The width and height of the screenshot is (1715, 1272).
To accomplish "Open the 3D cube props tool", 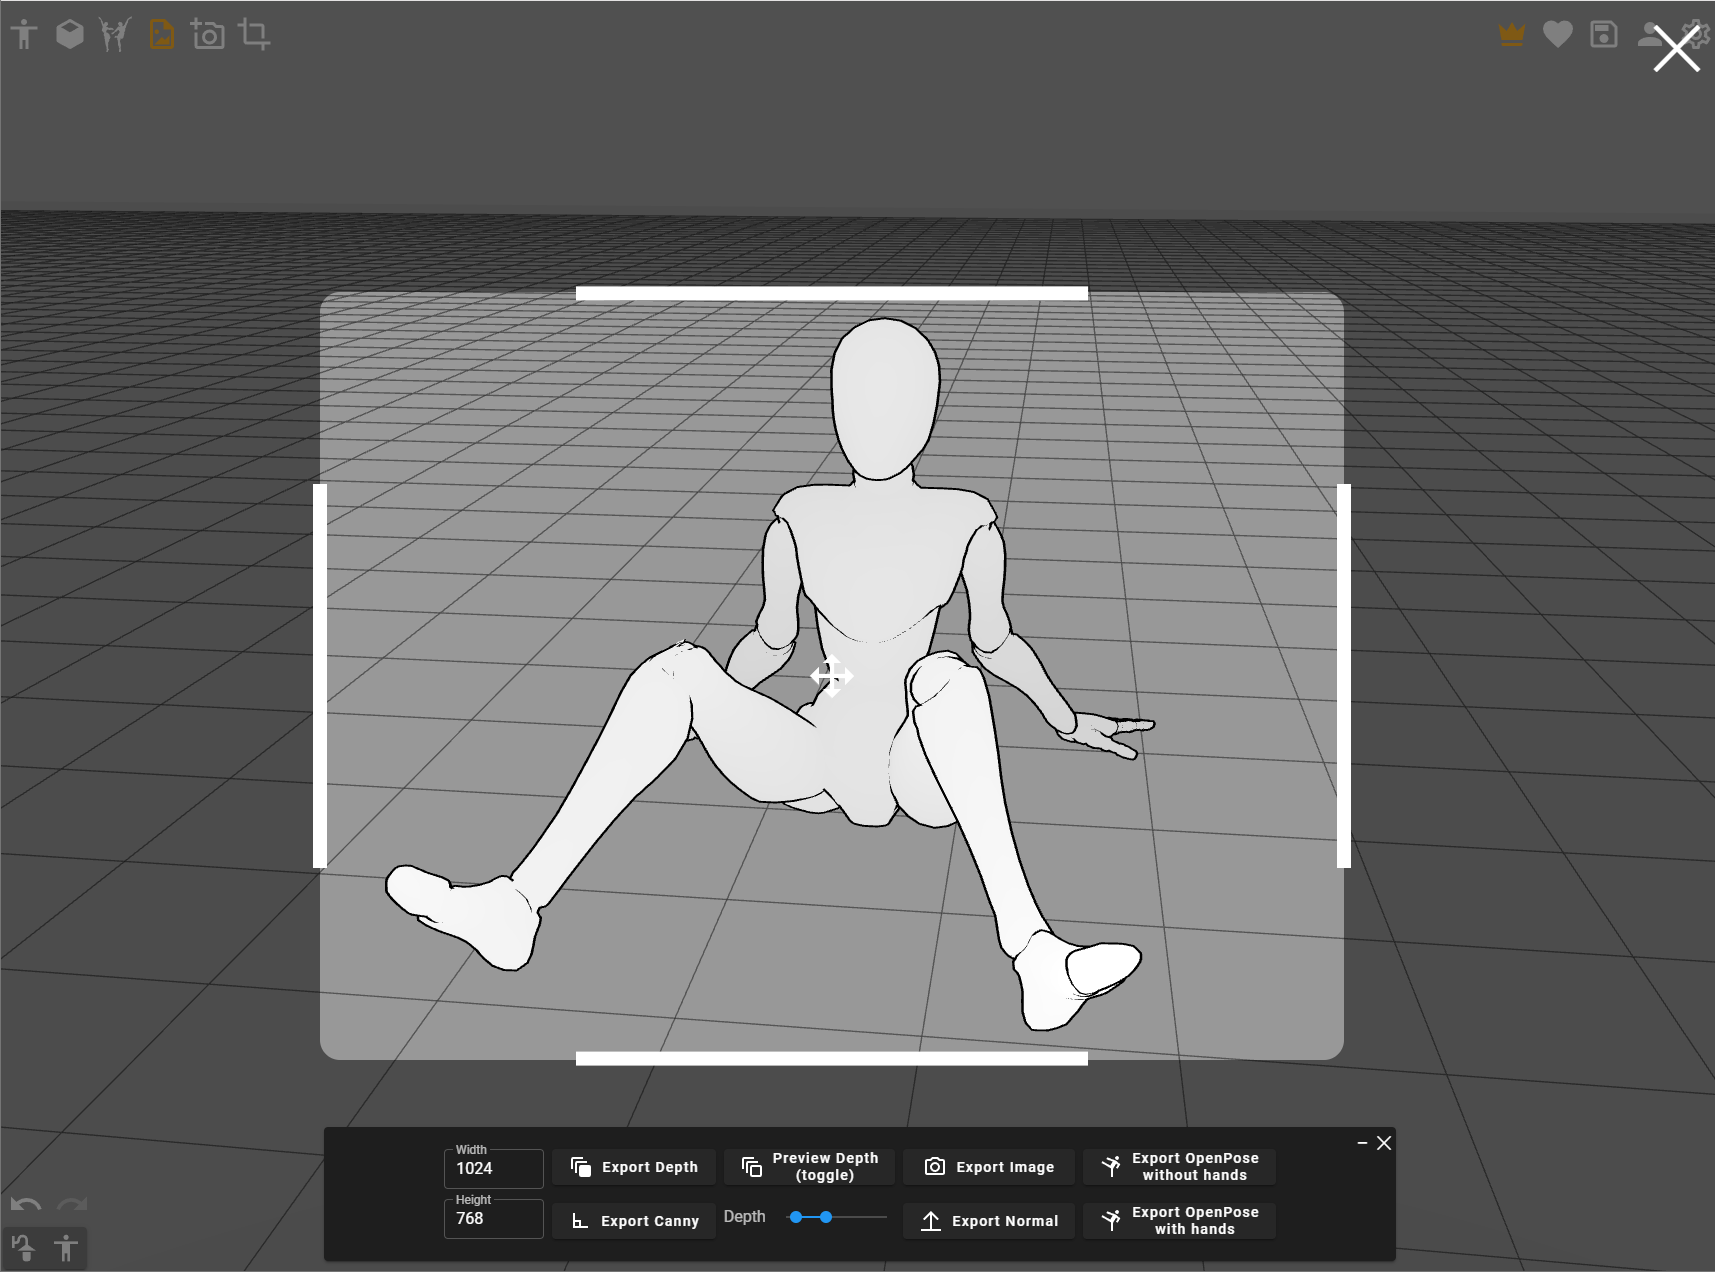I will [x=69, y=35].
